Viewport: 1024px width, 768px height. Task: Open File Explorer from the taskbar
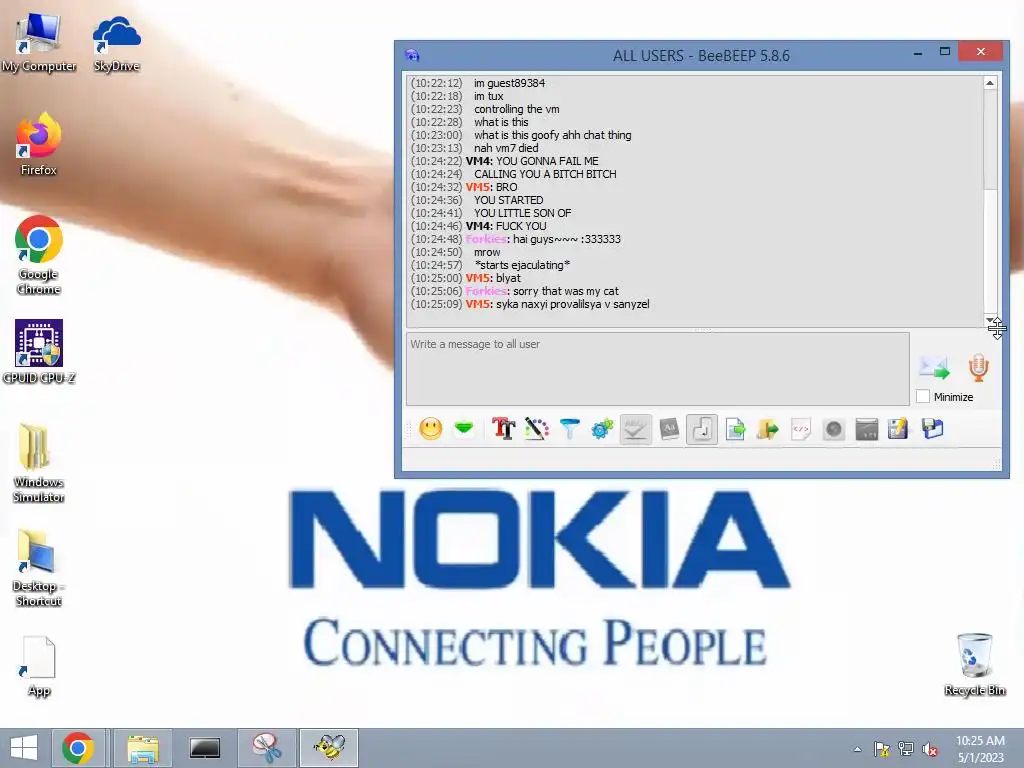pyautogui.click(x=143, y=748)
